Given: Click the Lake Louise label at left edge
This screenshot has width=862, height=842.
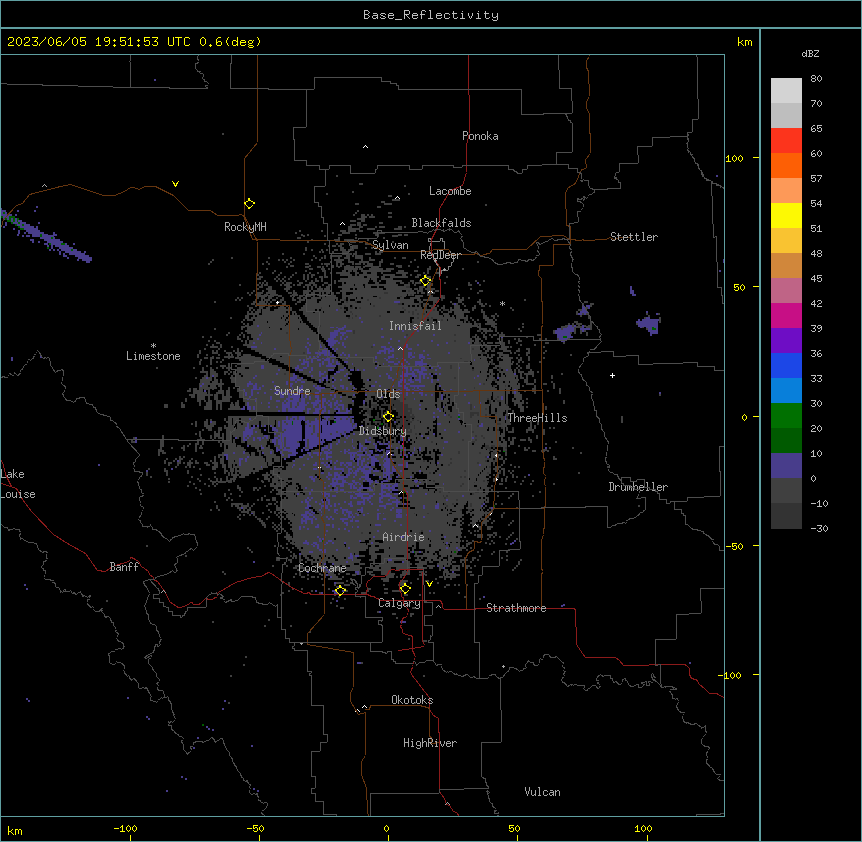Looking at the screenshot, I should (x=18, y=484).
